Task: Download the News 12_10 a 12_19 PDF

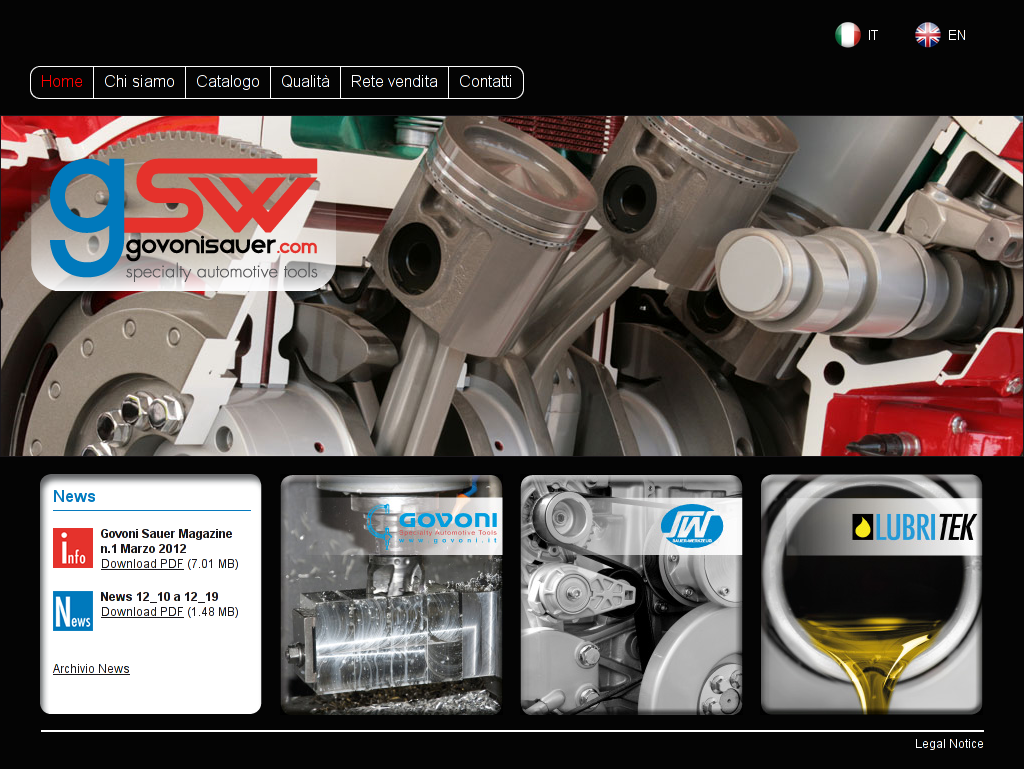Action: coord(142,612)
